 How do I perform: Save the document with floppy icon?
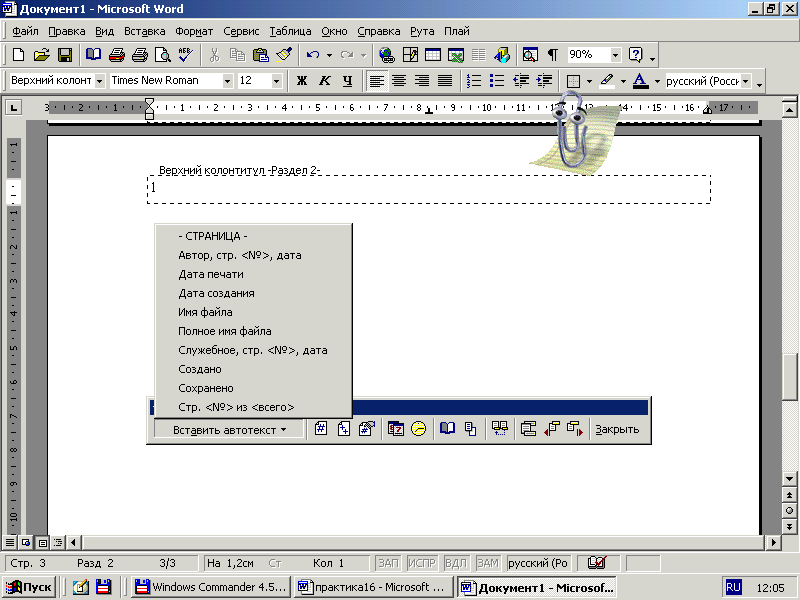[x=65, y=55]
